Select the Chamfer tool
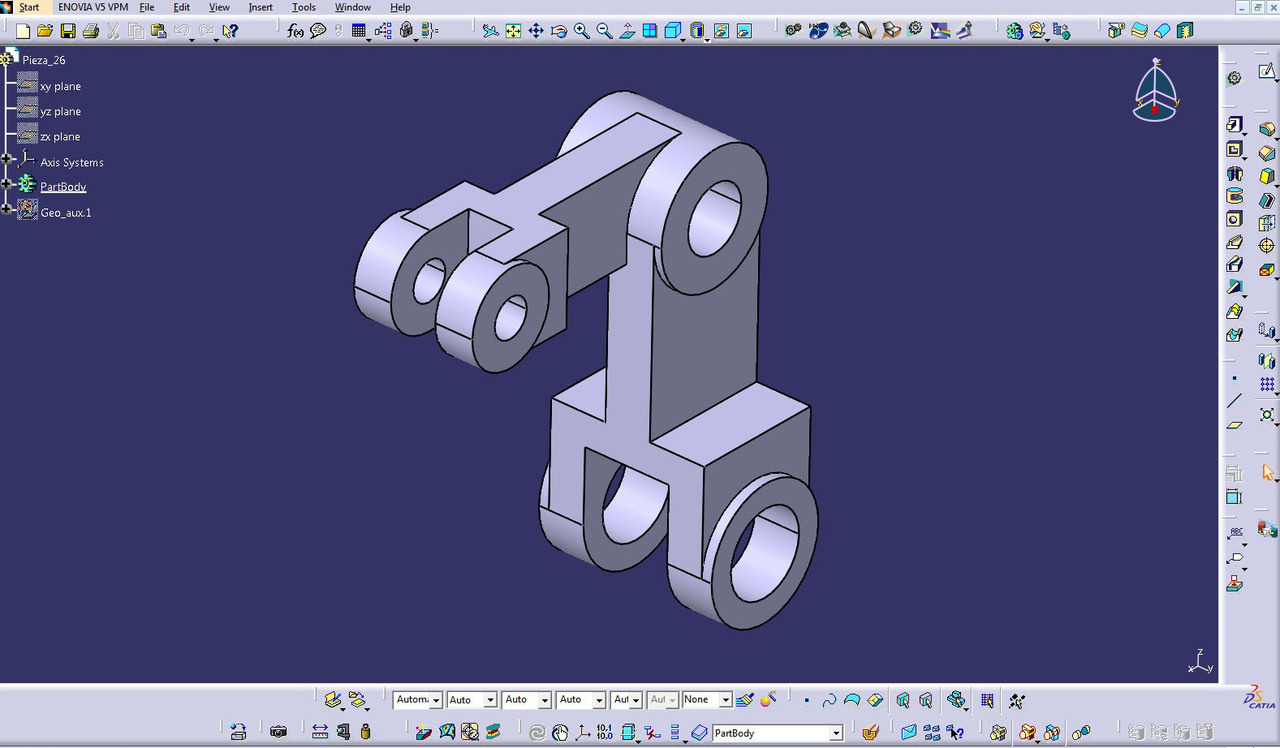Image resolution: width=1280 pixels, height=748 pixels. tap(1267, 153)
